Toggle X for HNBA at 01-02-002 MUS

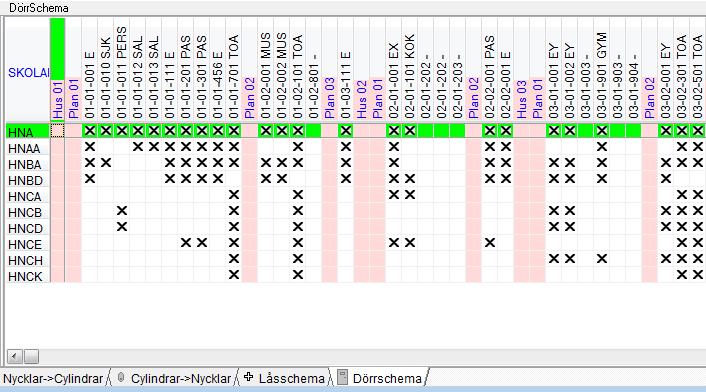point(282,163)
